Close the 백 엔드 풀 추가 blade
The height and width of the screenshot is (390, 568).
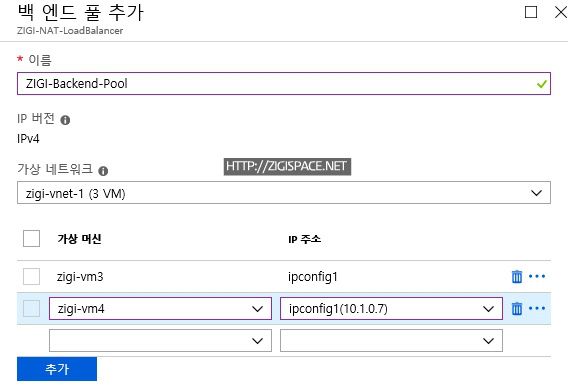coord(561,12)
